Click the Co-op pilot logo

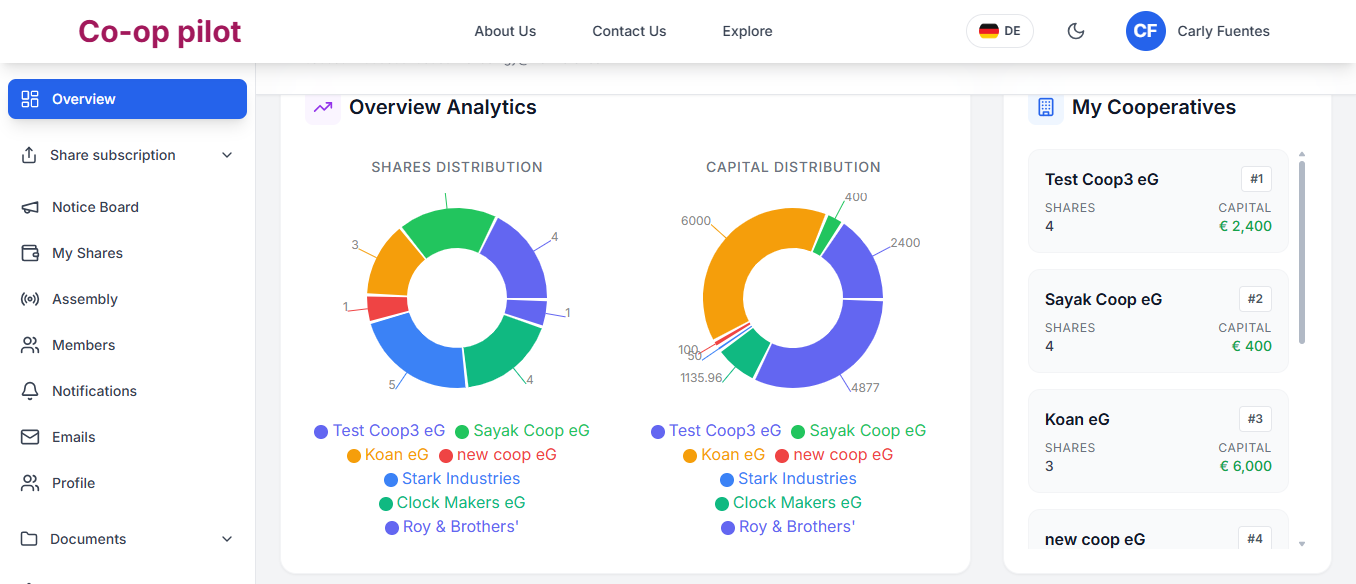[x=160, y=31]
